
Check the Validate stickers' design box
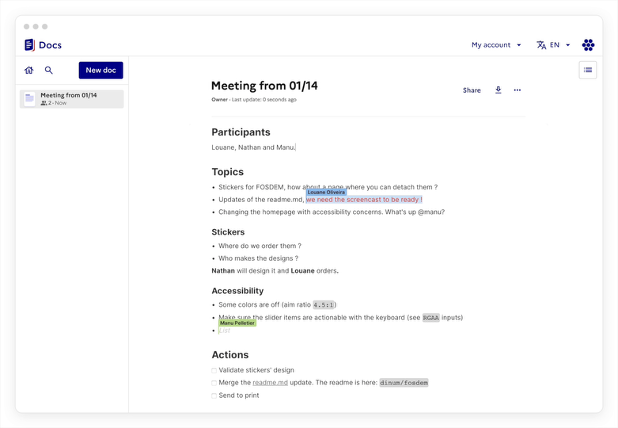coord(214,370)
